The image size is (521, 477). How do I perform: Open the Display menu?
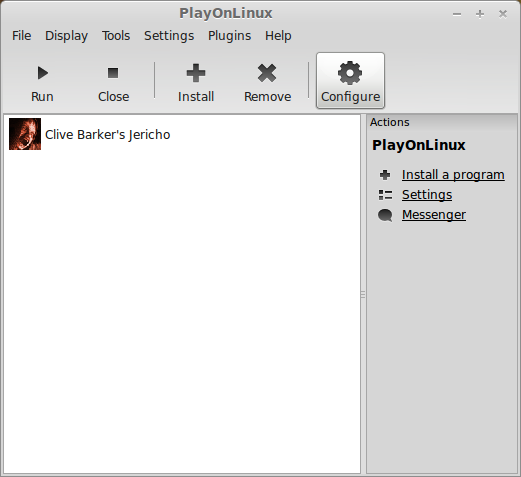(66, 36)
